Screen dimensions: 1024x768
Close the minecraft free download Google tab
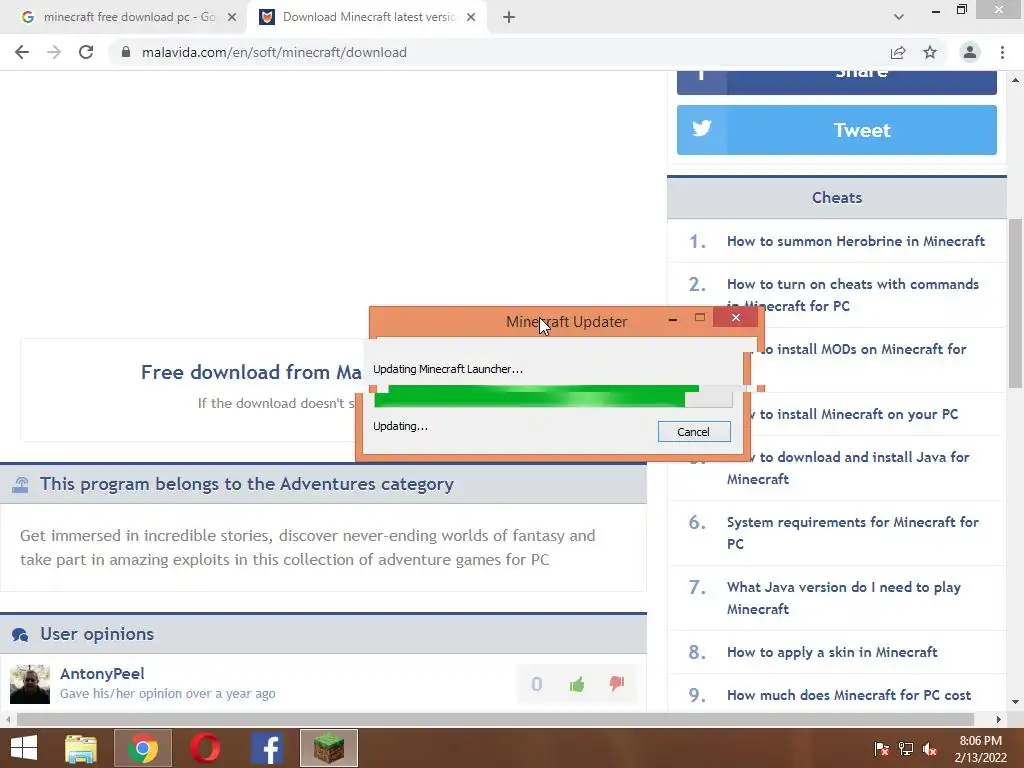click(232, 18)
